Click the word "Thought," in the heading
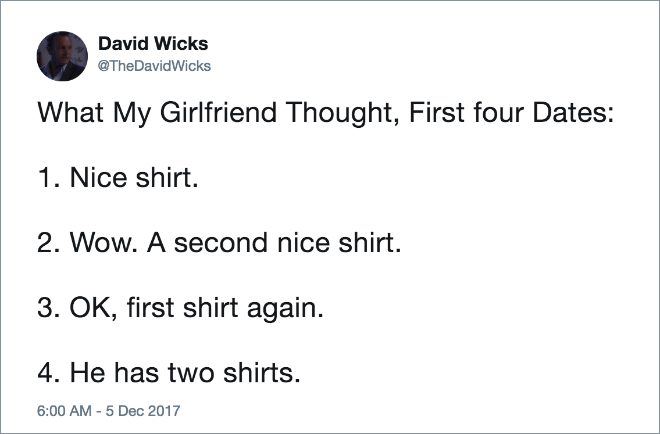This screenshot has height=434, width=660. (x=342, y=113)
